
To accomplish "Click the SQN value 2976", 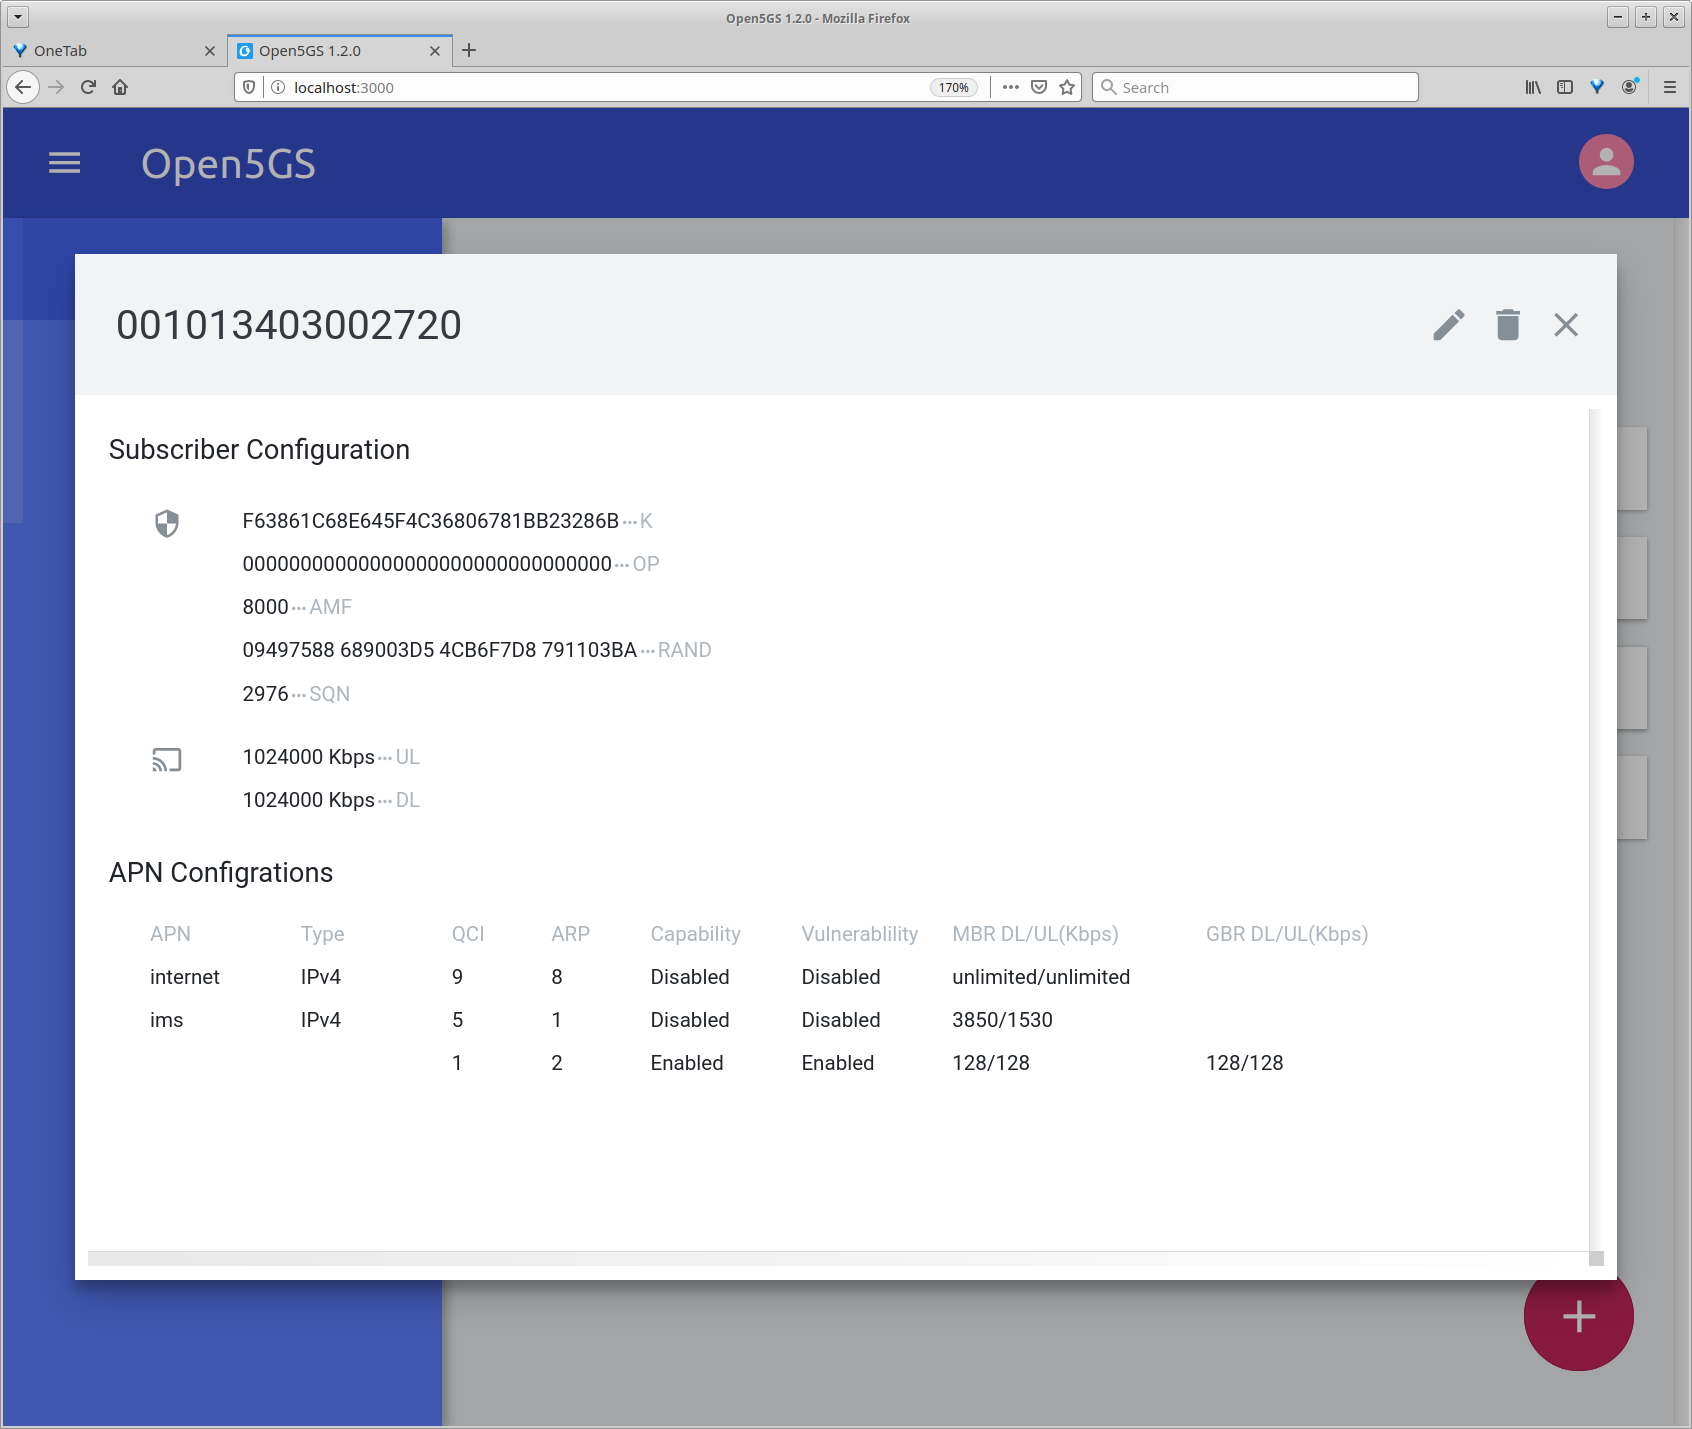I will [x=265, y=694].
